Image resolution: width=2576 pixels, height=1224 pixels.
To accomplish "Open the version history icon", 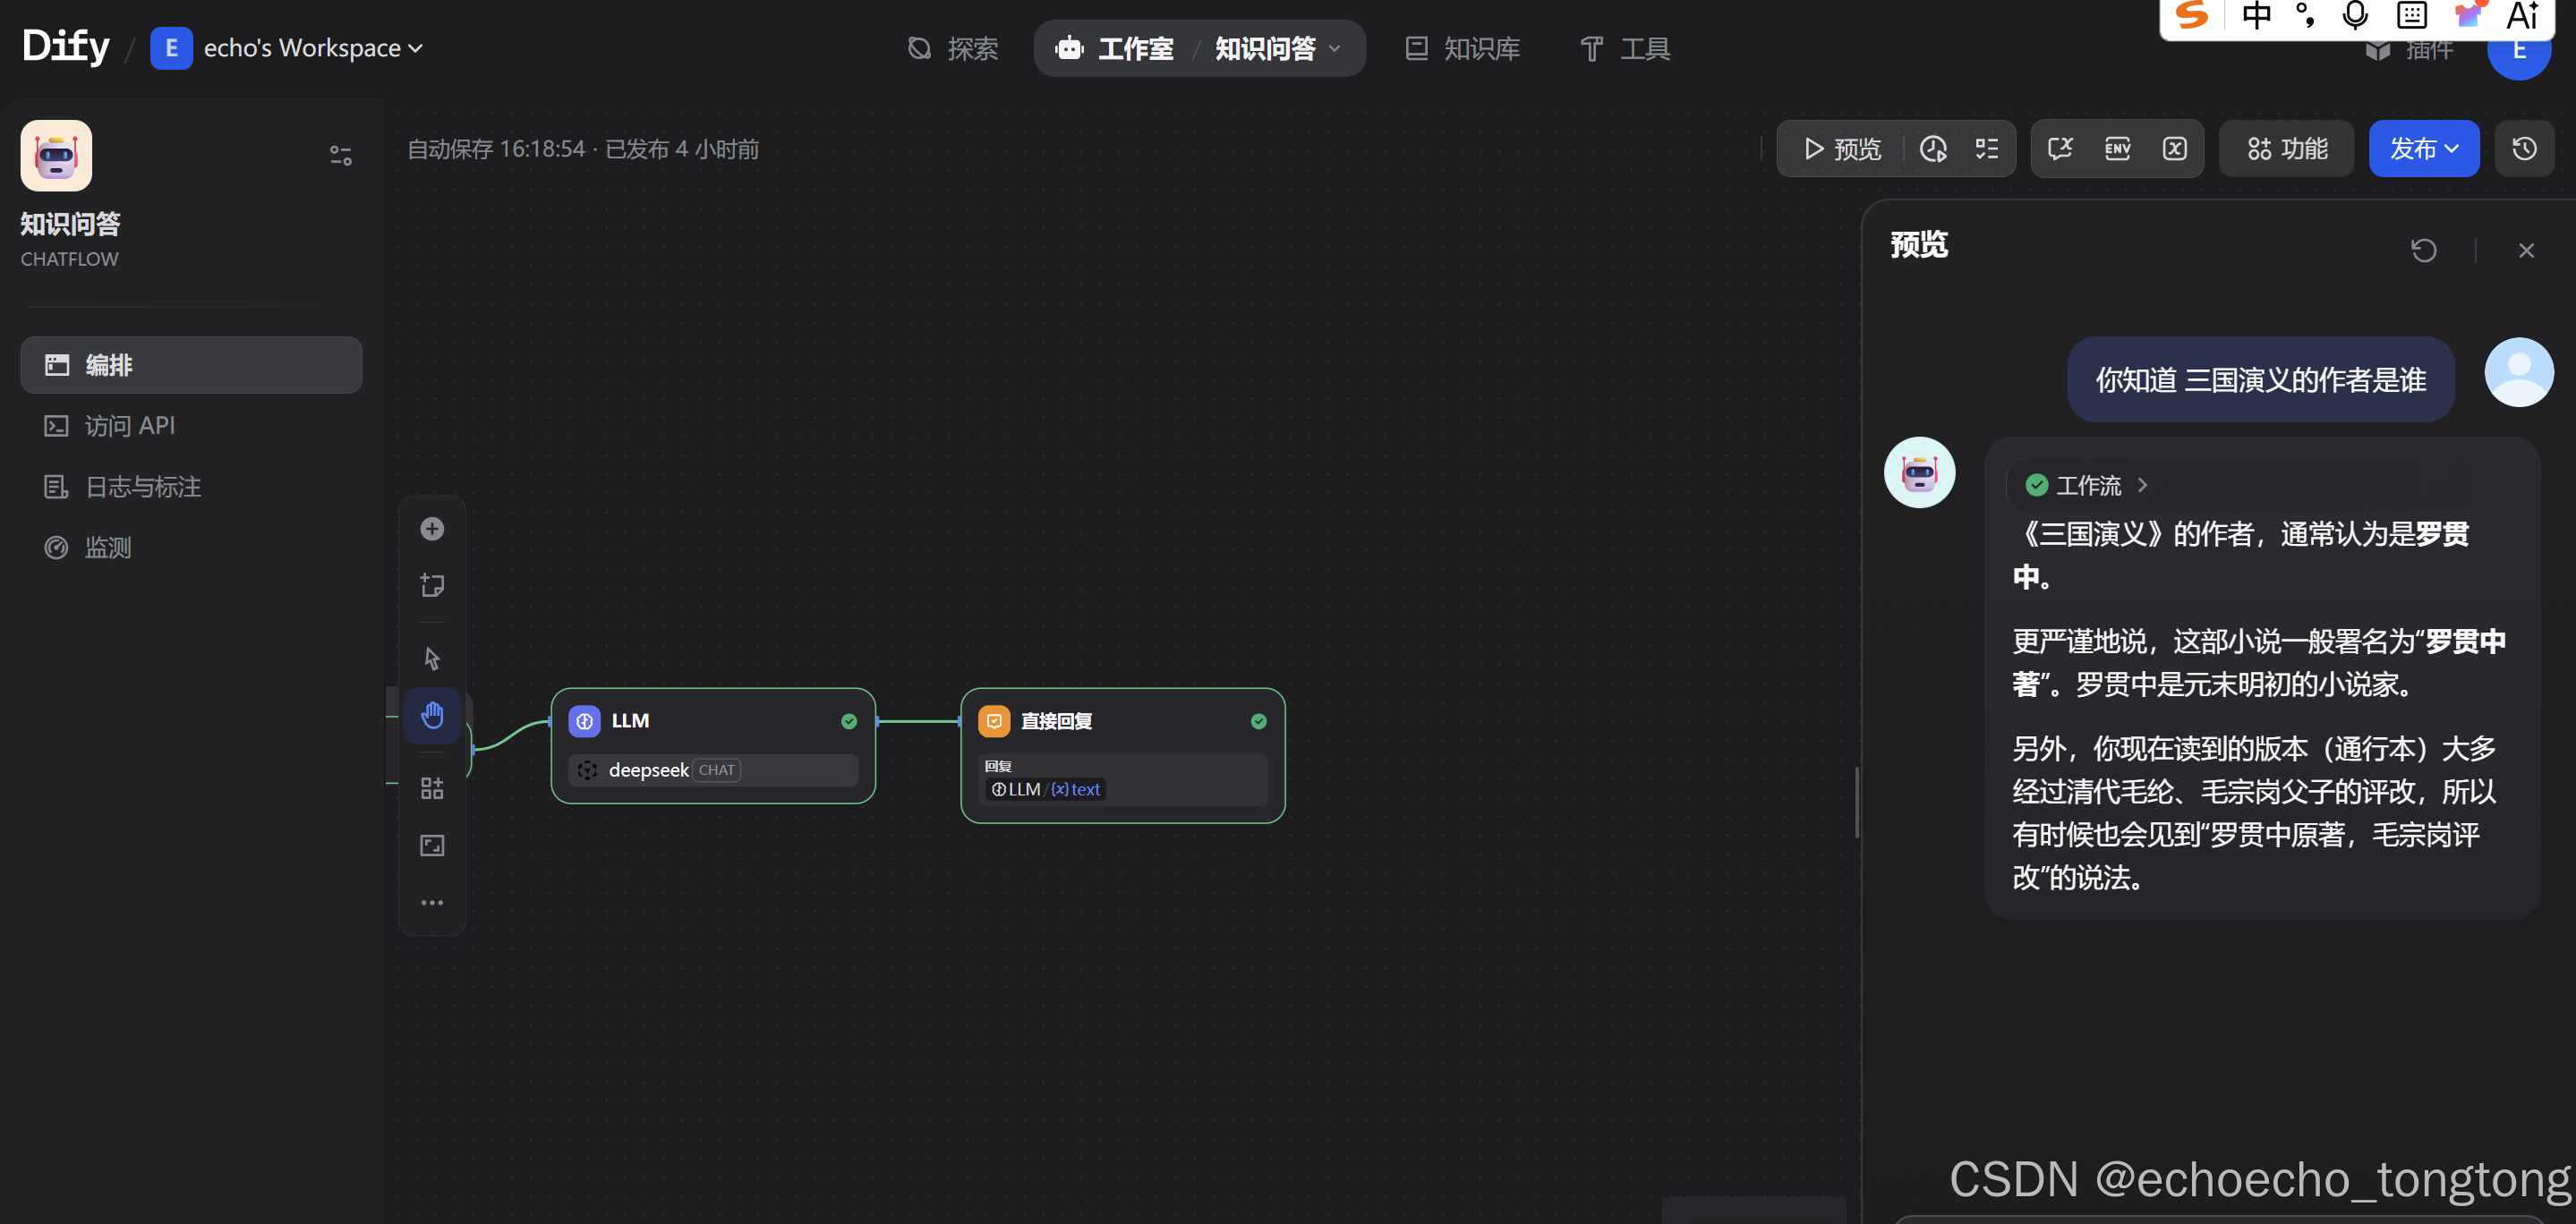I will click(2524, 149).
